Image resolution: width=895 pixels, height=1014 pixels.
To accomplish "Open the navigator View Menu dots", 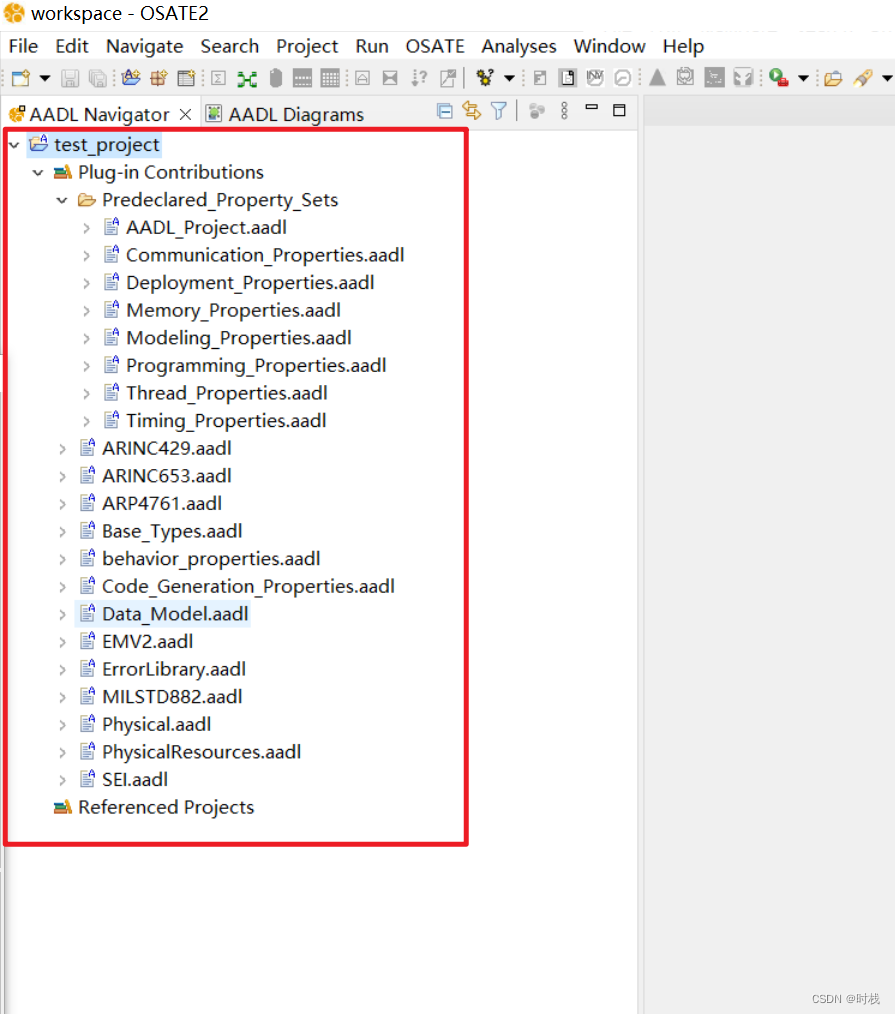I will click(x=565, y=111).
